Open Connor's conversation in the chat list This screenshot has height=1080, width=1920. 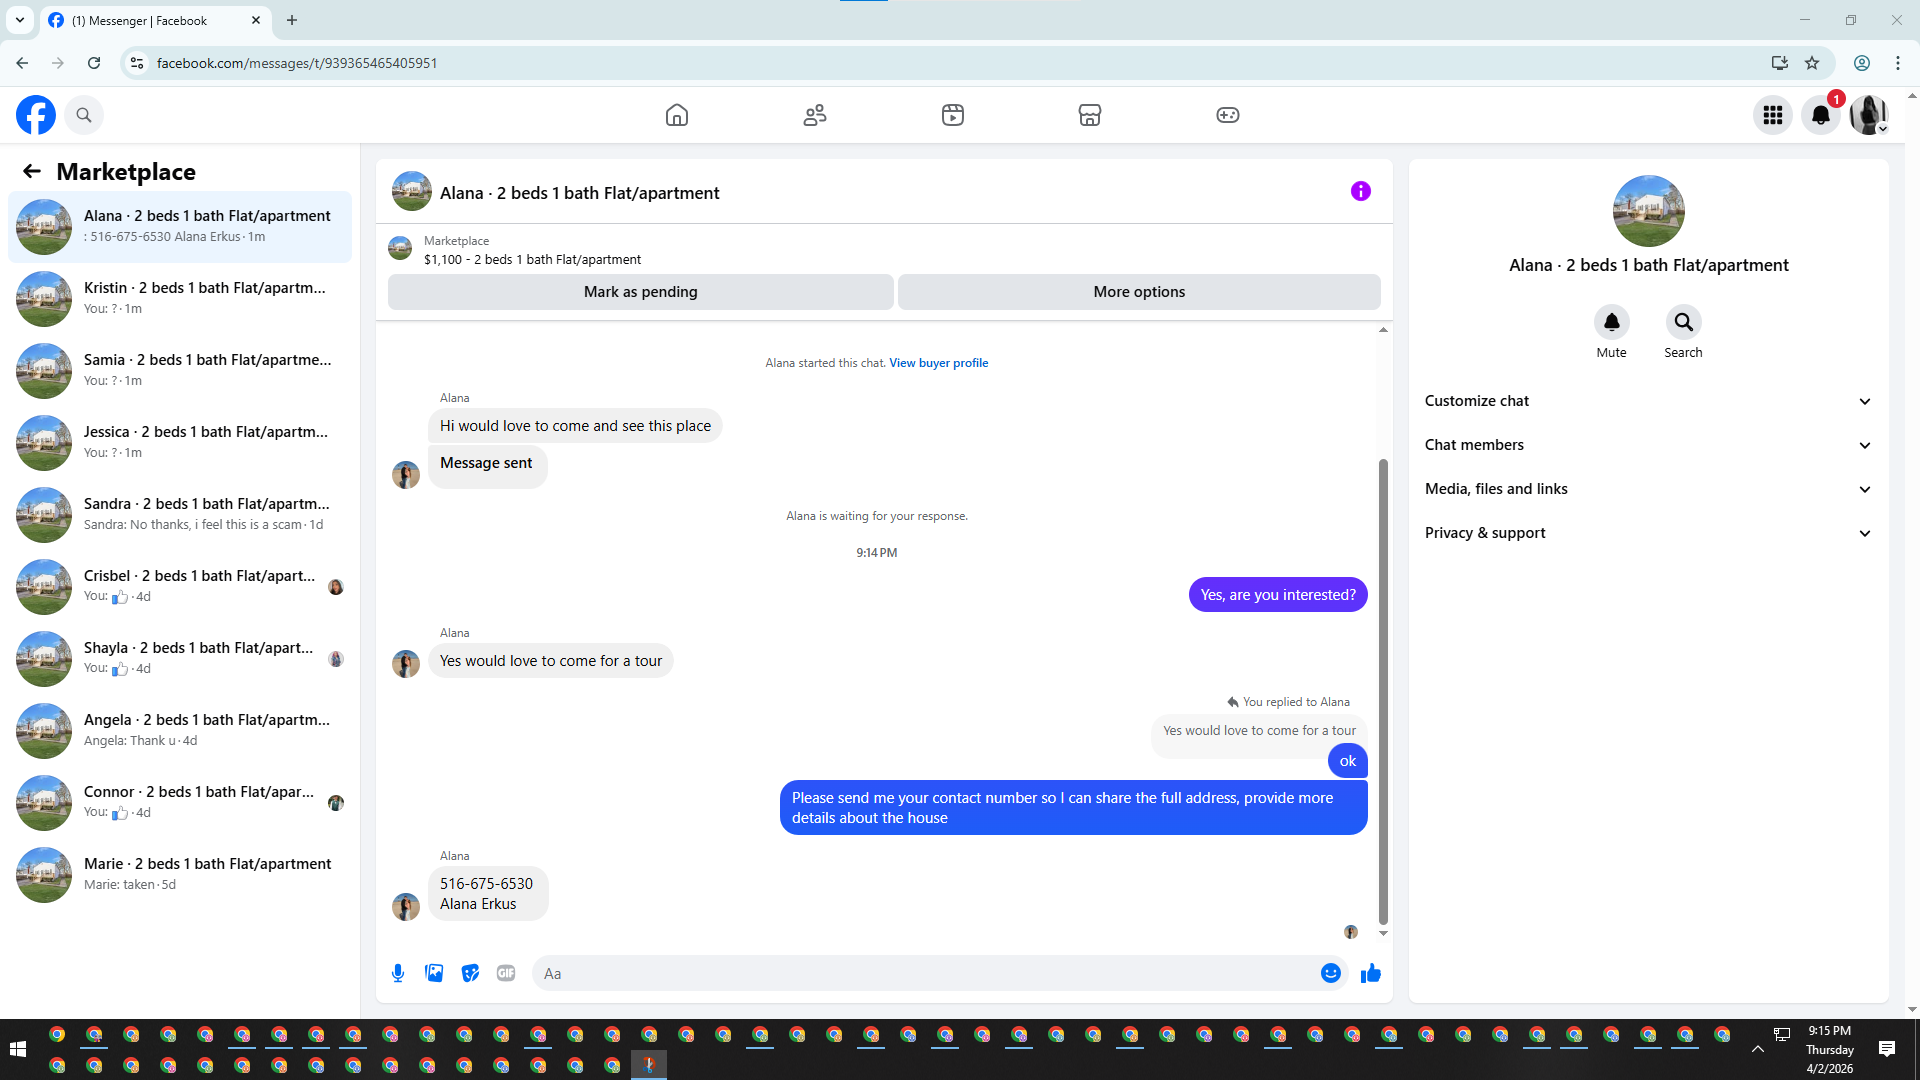pyautogui.click(x=180, y=803)
